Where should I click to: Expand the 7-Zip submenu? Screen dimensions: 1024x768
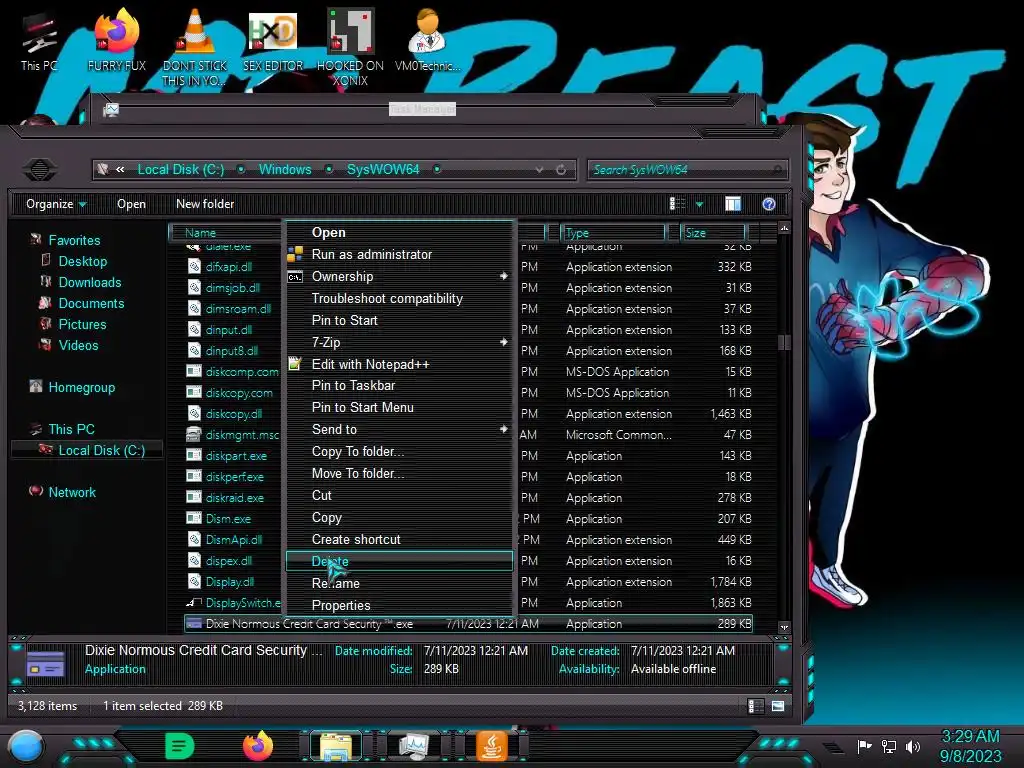[x=504, y=342]
